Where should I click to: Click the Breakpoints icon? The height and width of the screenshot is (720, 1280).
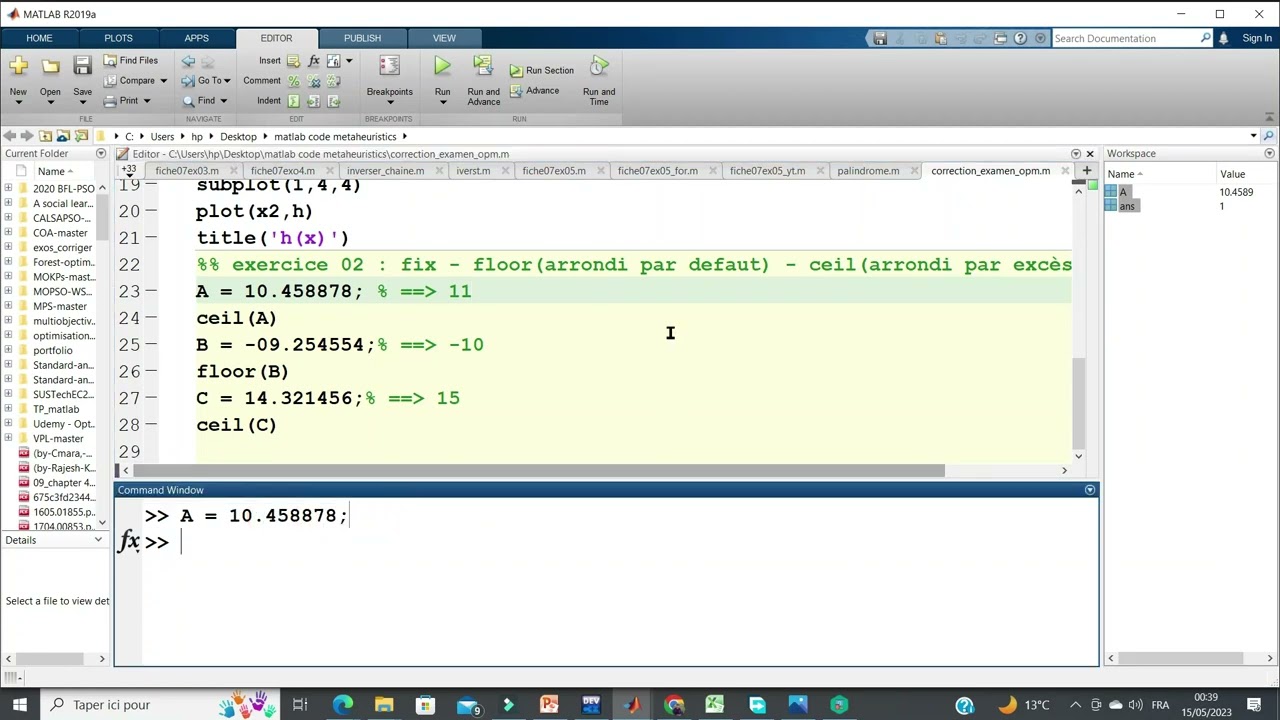389,66
